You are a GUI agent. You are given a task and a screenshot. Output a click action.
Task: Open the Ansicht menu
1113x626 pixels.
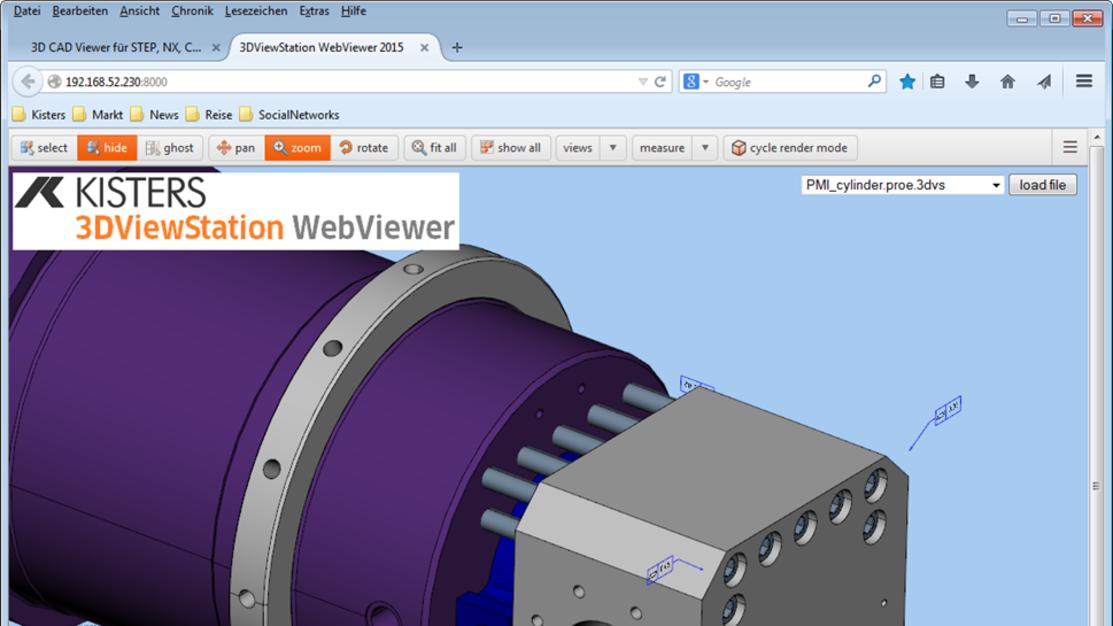click(139, 11)
